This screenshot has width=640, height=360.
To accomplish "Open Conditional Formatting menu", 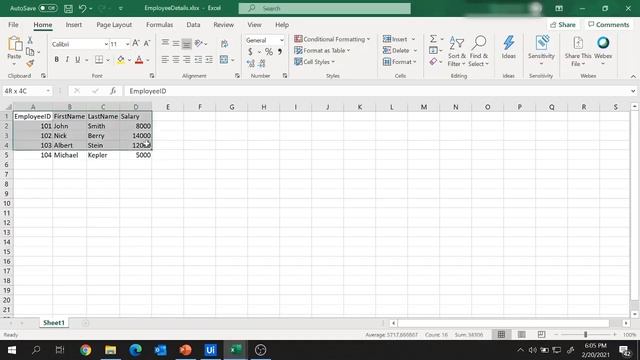I will point(332,39).
